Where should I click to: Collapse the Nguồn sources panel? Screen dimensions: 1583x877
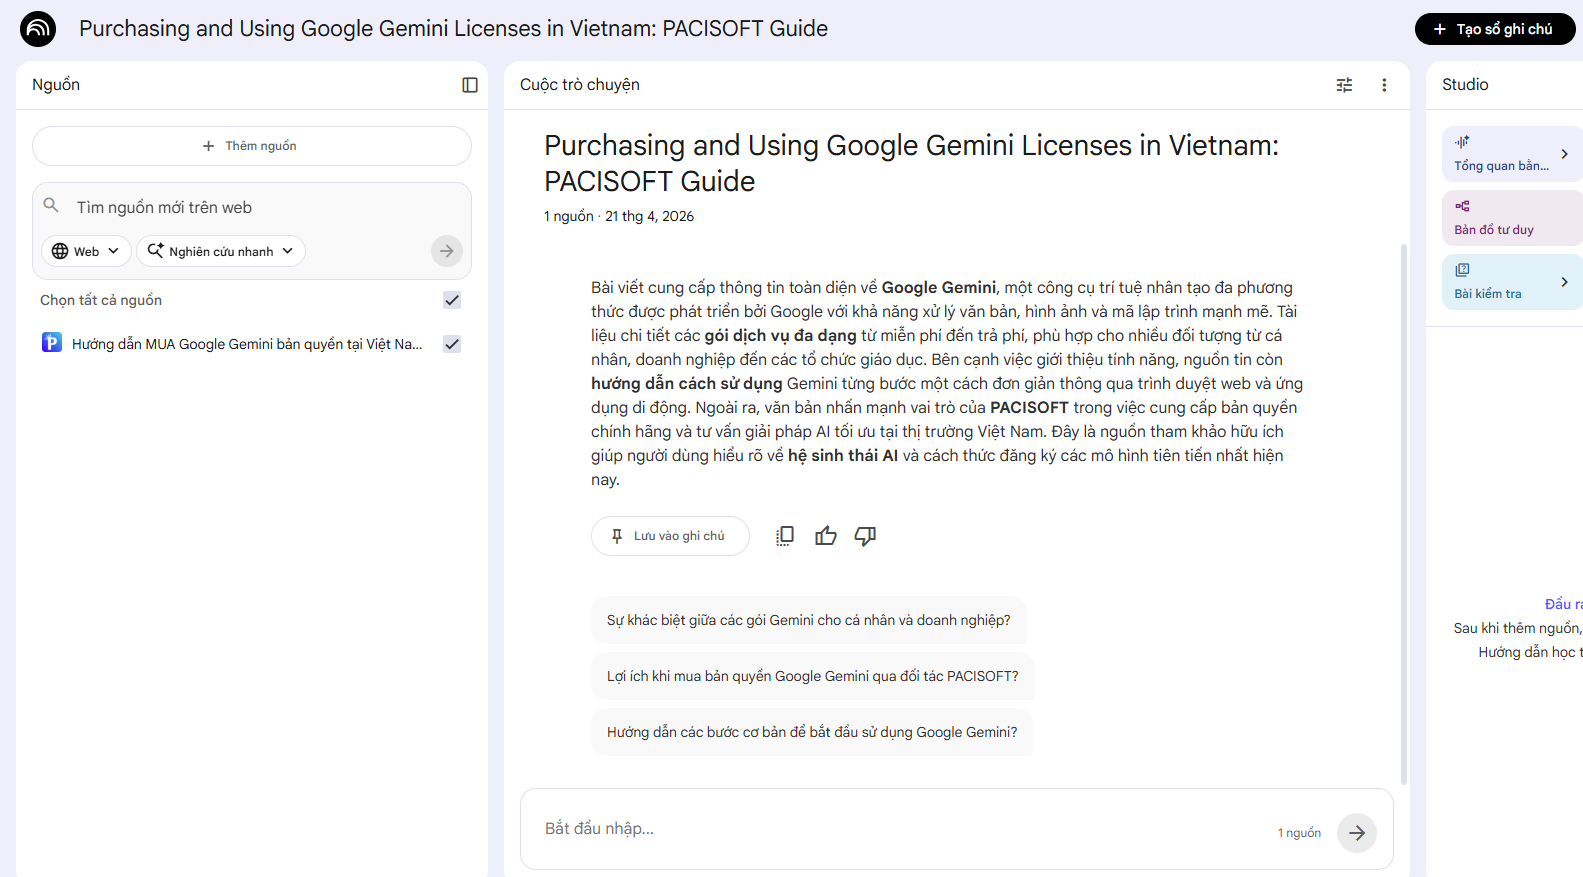tap(470, 85)
